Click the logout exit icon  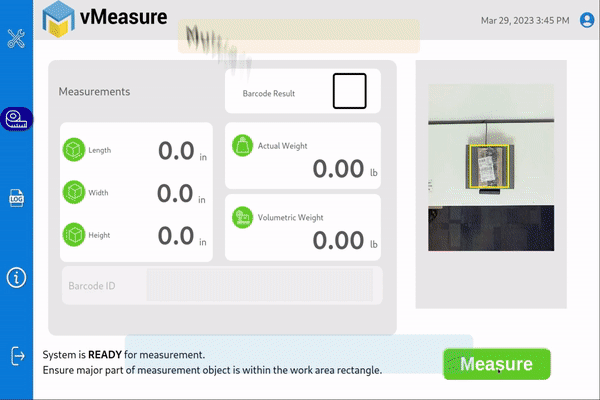pos(16,356)
